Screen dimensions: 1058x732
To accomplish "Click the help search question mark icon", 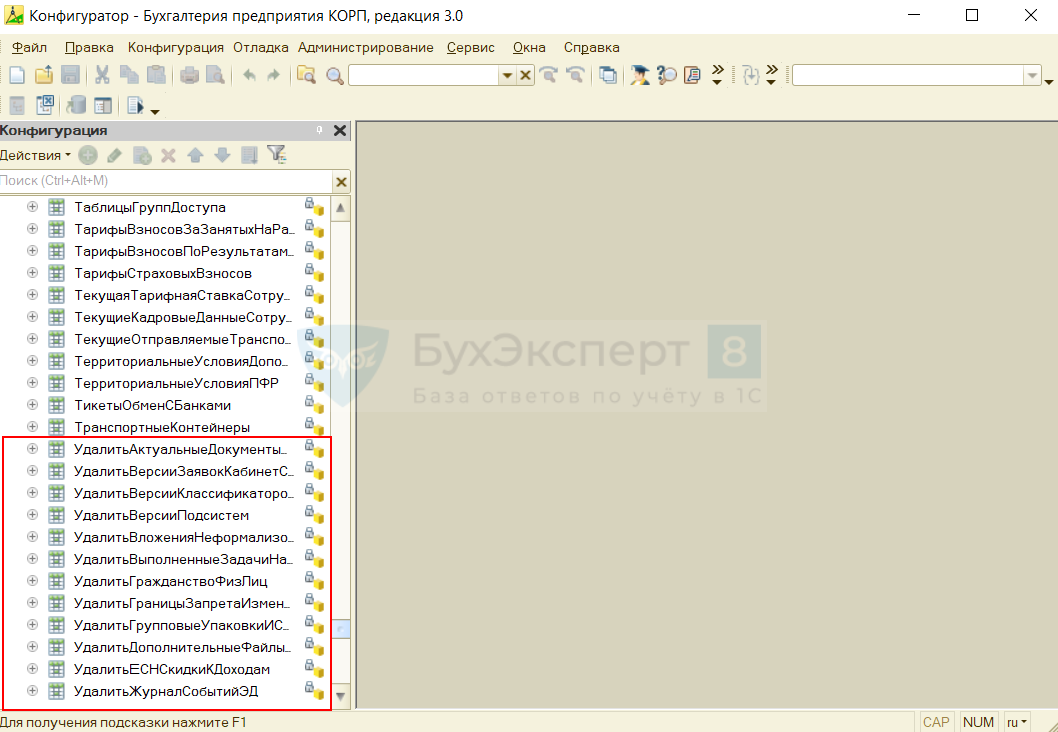I will click(666, 76).
